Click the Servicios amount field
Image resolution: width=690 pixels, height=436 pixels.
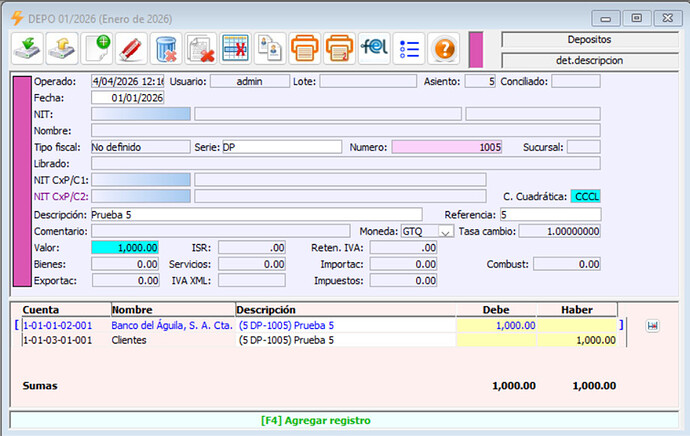pyautogui.click(x=252, y=264)
